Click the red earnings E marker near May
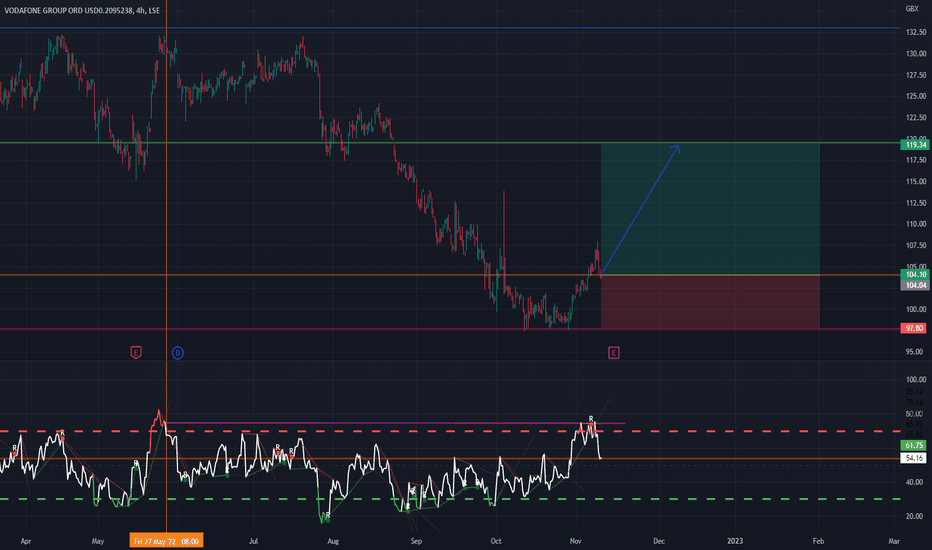Viewport: 932px width, 550px height. point(136,353)
